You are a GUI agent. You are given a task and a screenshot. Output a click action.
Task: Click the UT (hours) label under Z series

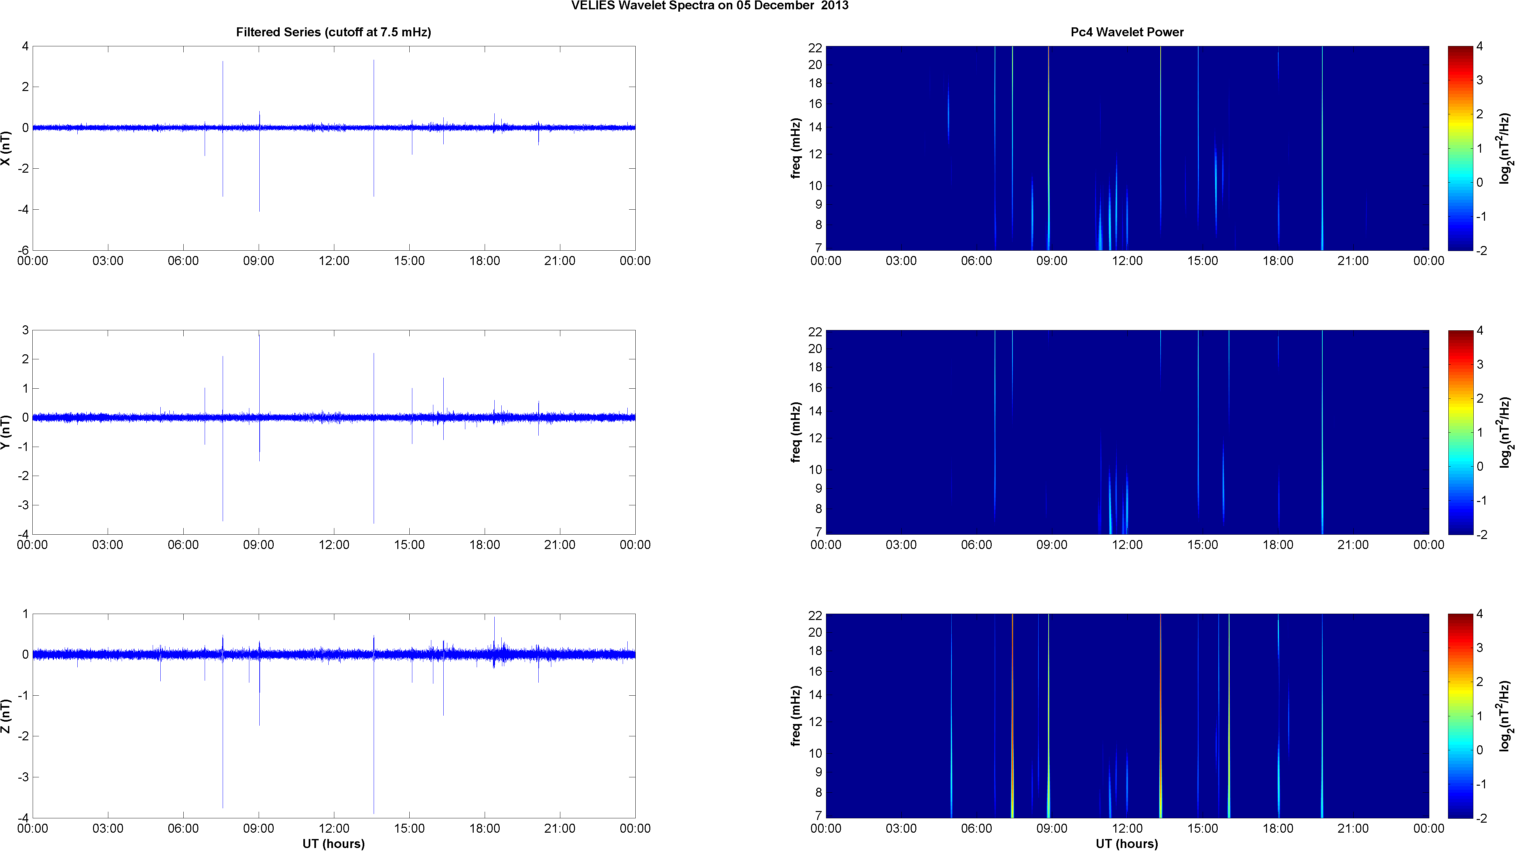(x=333, y=844)
